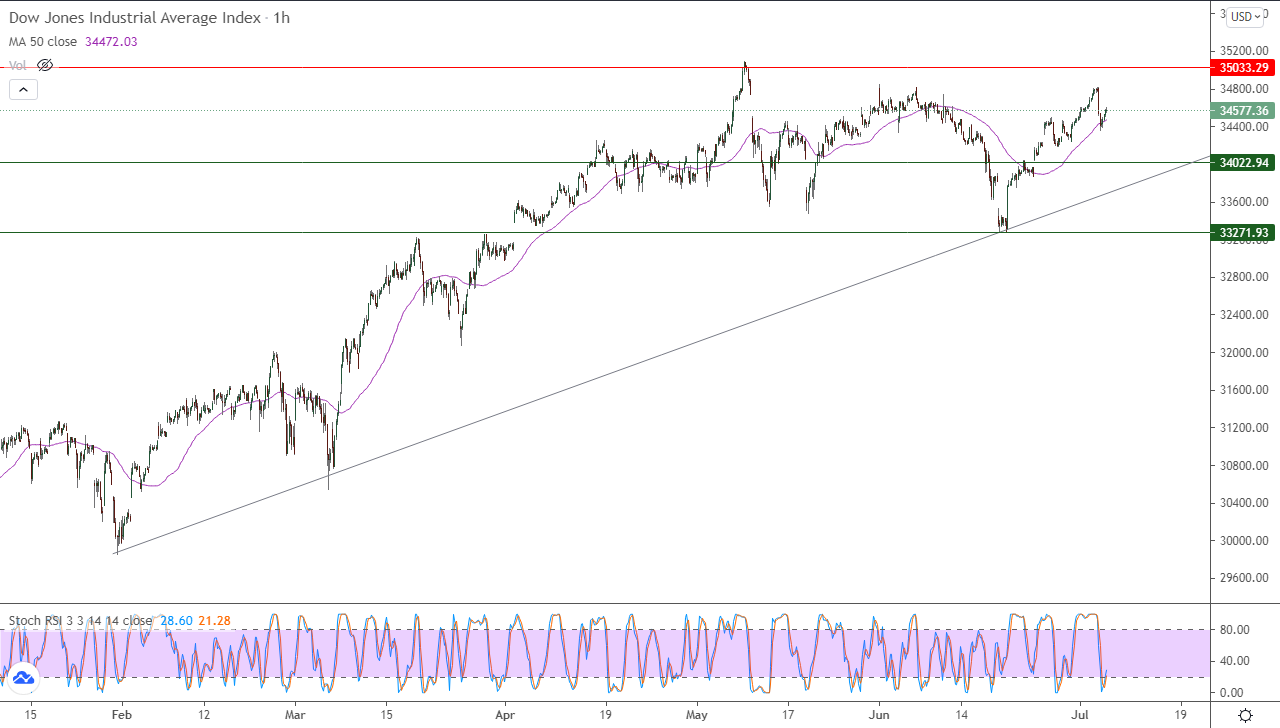This screenshot has height=728, width=1280.
Task: Click the MA value 34472.03
Action: (113, 42)
